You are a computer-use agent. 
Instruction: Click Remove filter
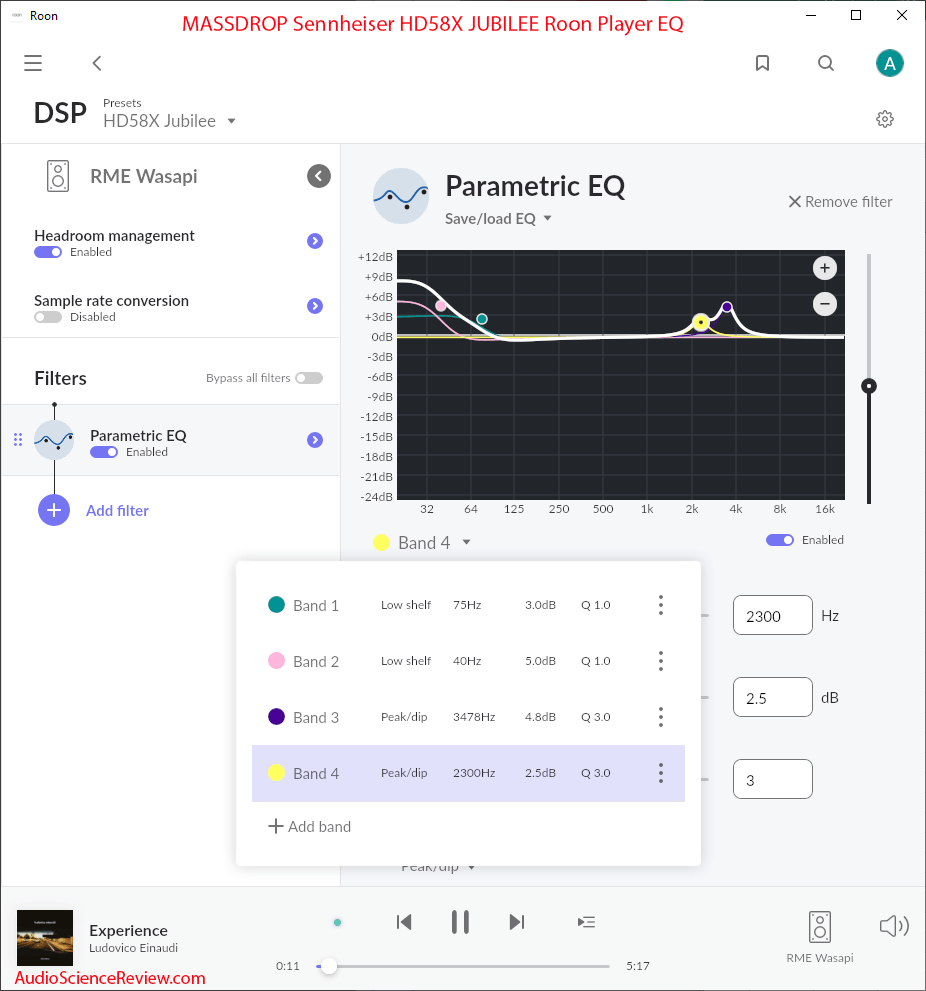[840, 202]
